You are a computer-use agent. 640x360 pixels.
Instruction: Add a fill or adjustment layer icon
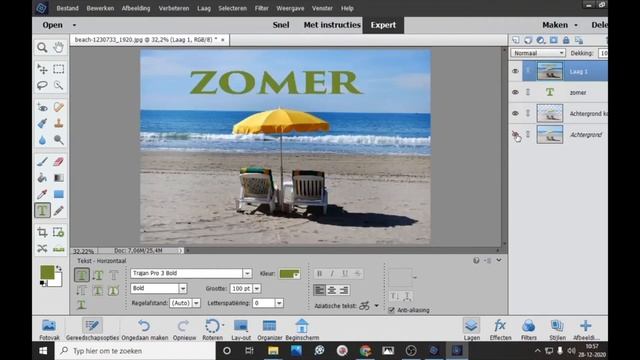[541, 40]
